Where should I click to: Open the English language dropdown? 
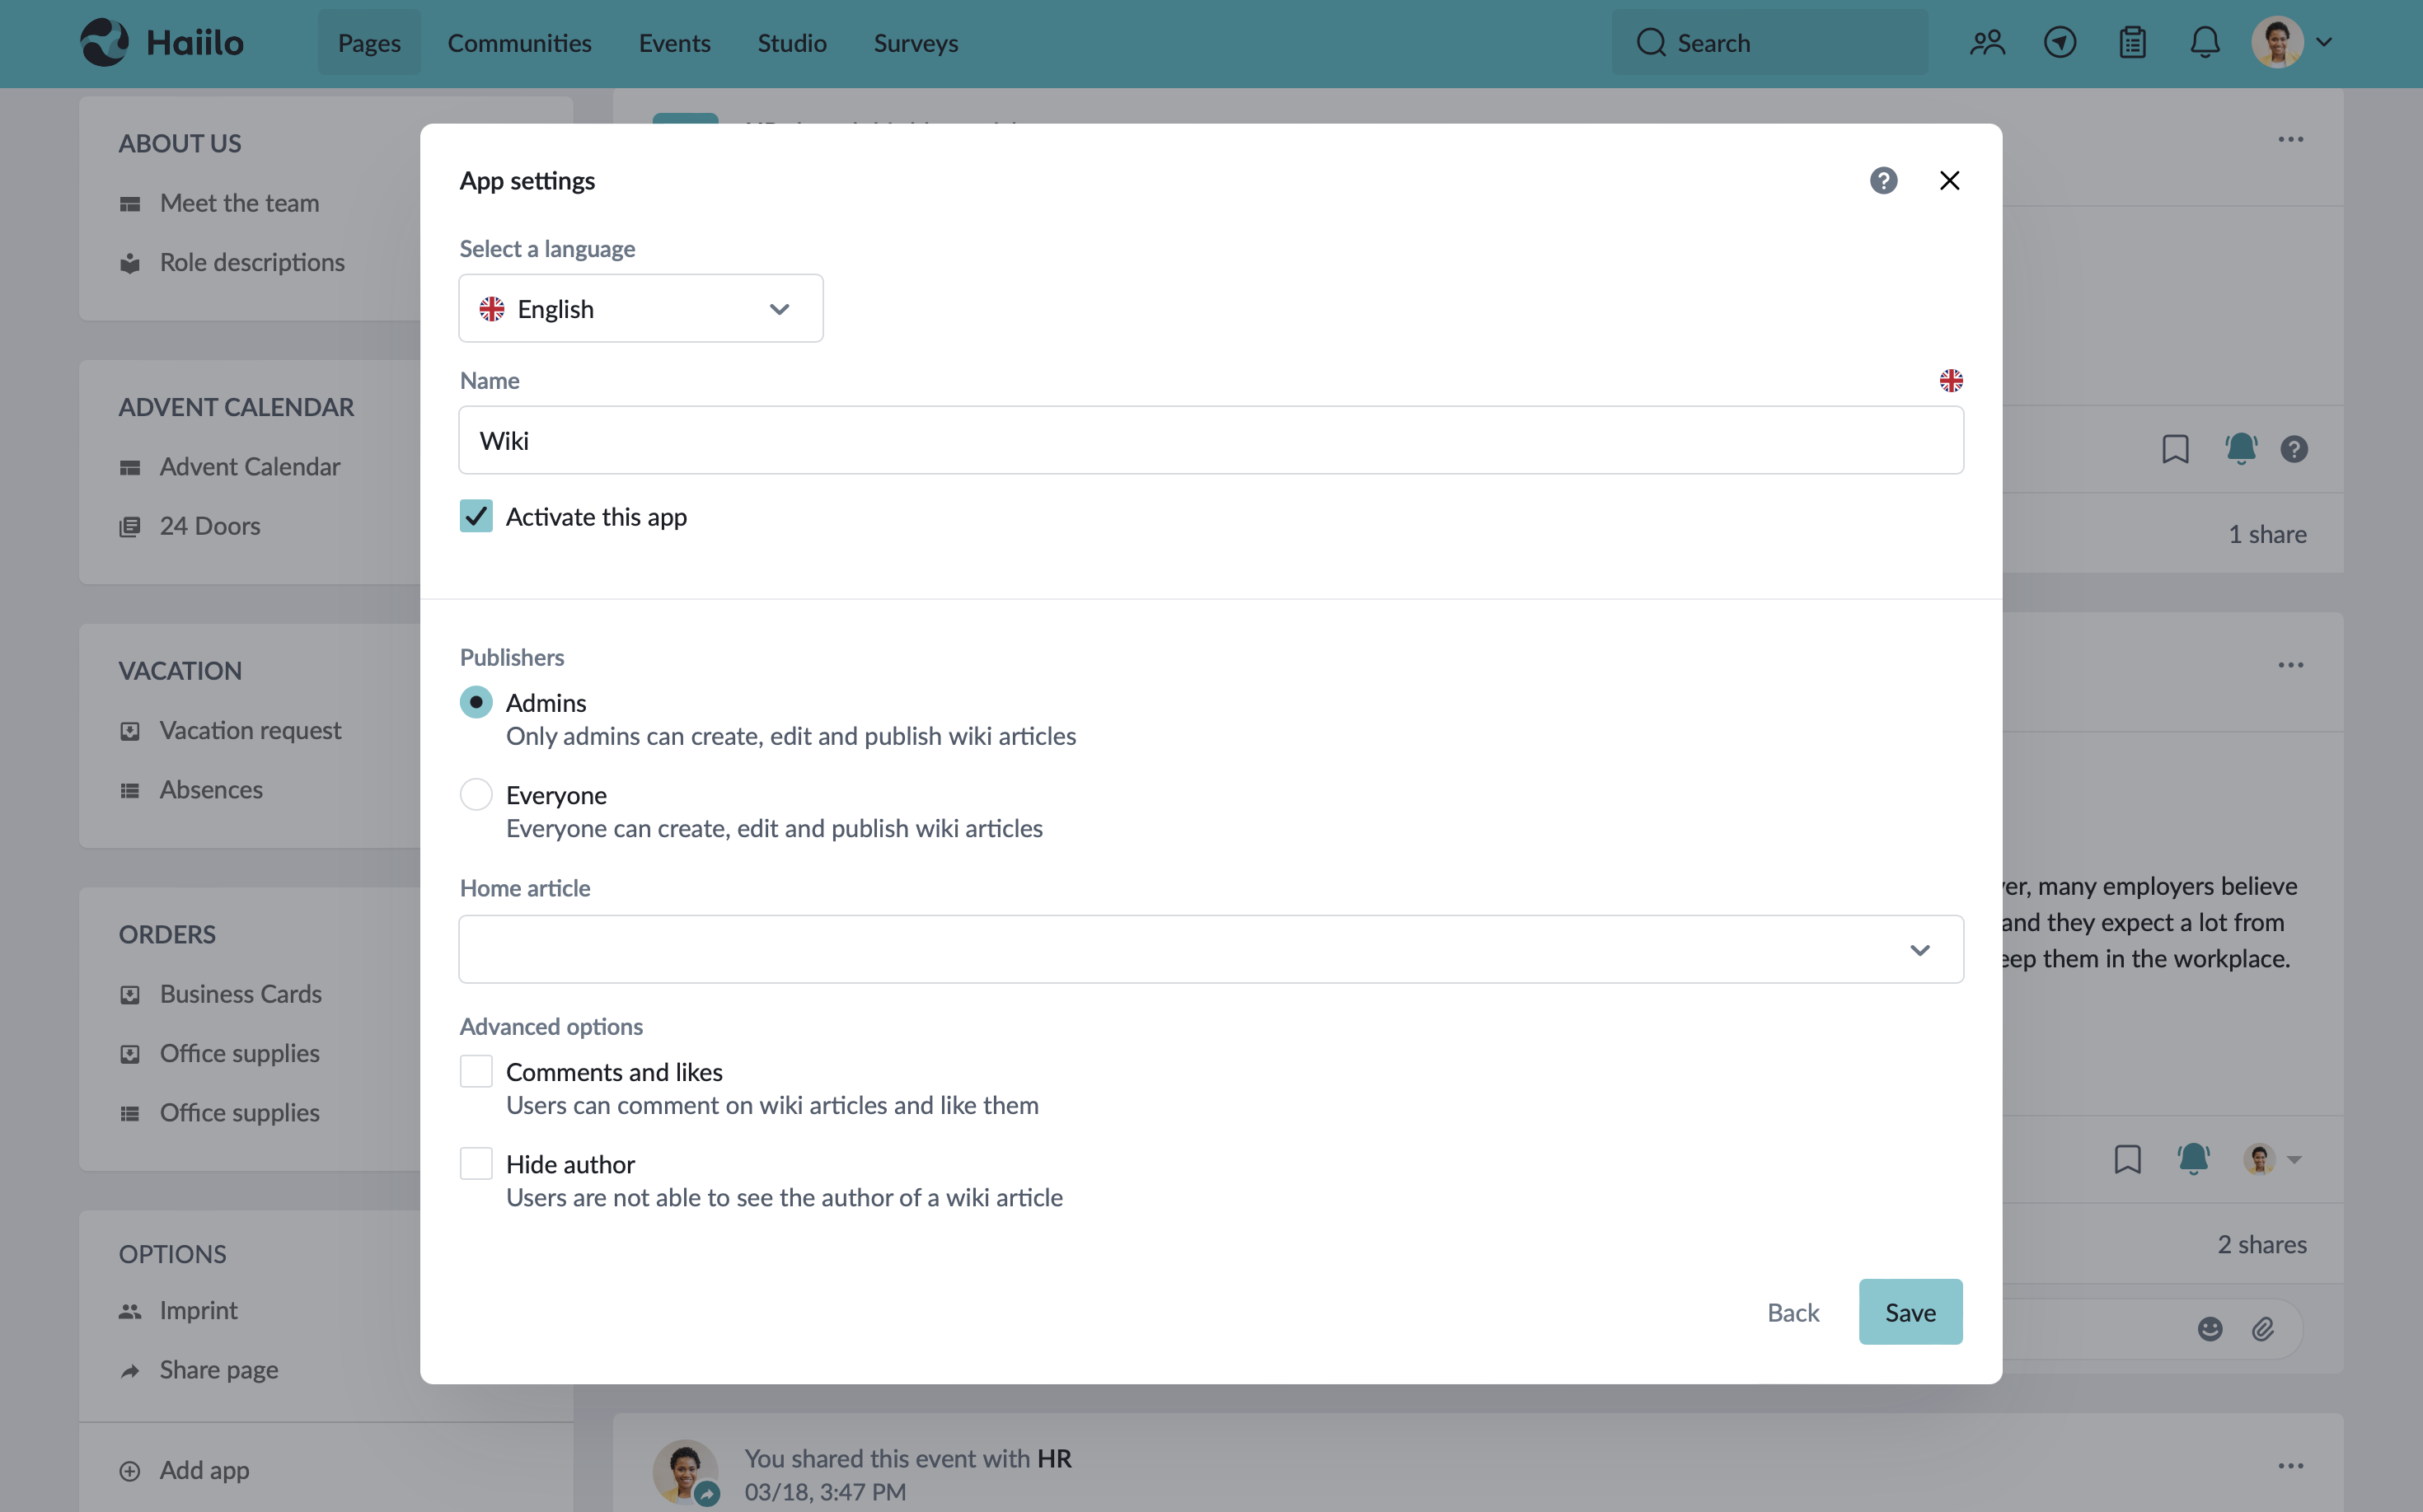pyautogui.click(x=641, y=308)
